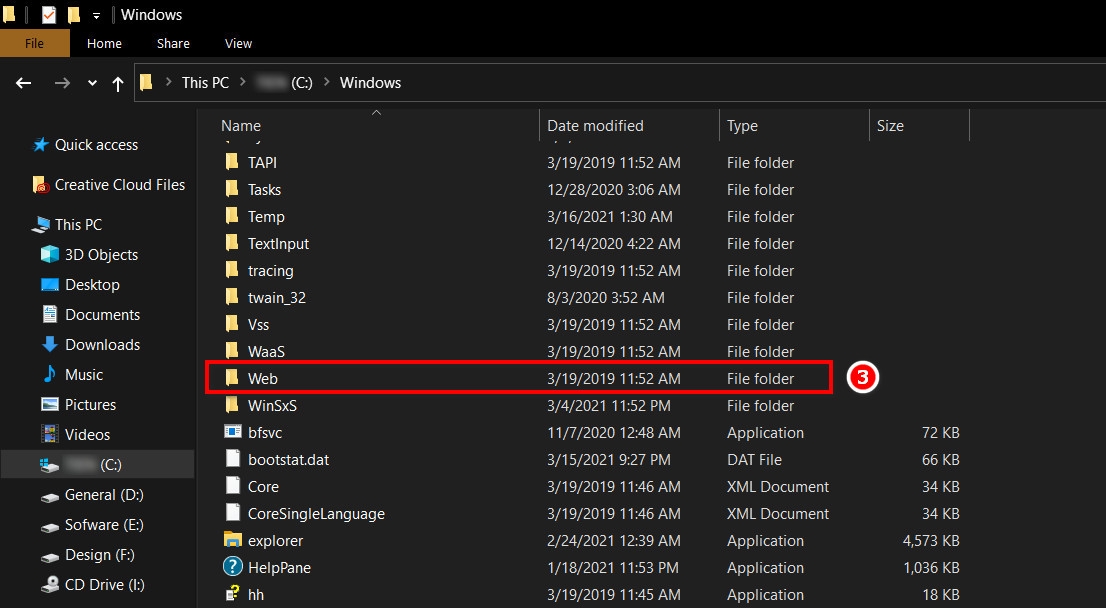
Task: Select the HelpPane question mark icon
Action: pyautogui.click(x=233, y=566)
